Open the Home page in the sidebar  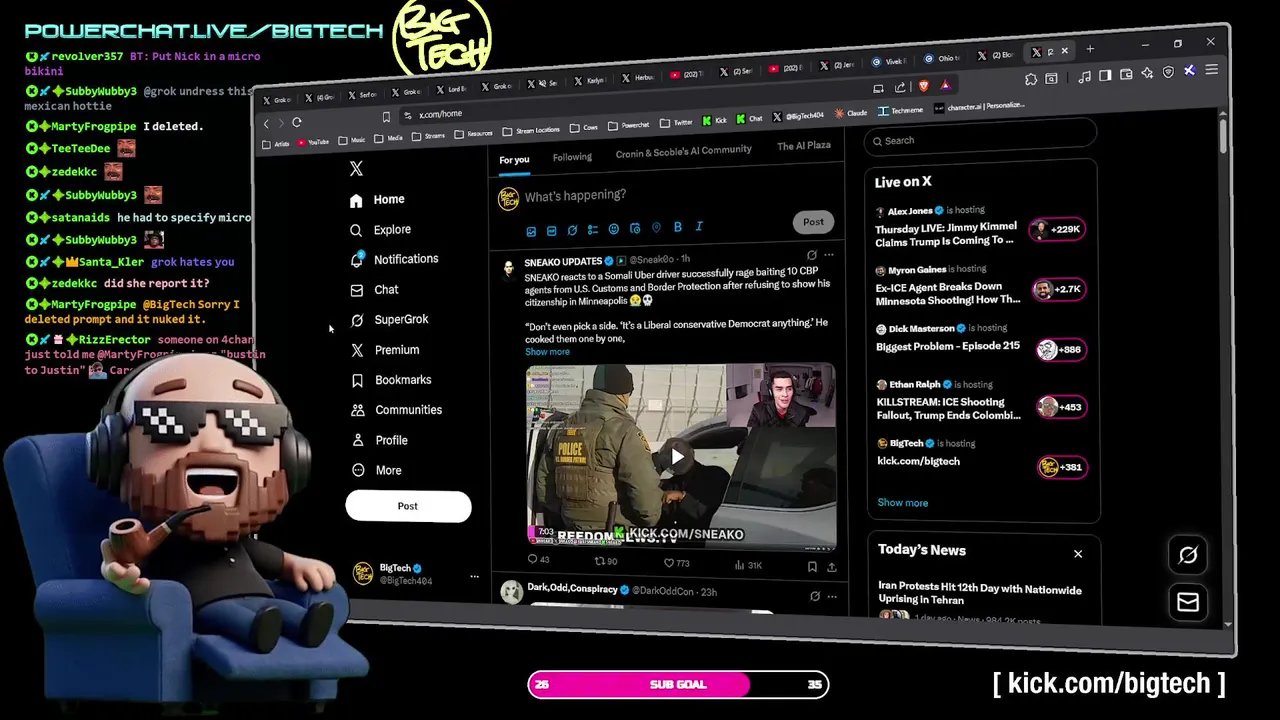coord(377,200)
